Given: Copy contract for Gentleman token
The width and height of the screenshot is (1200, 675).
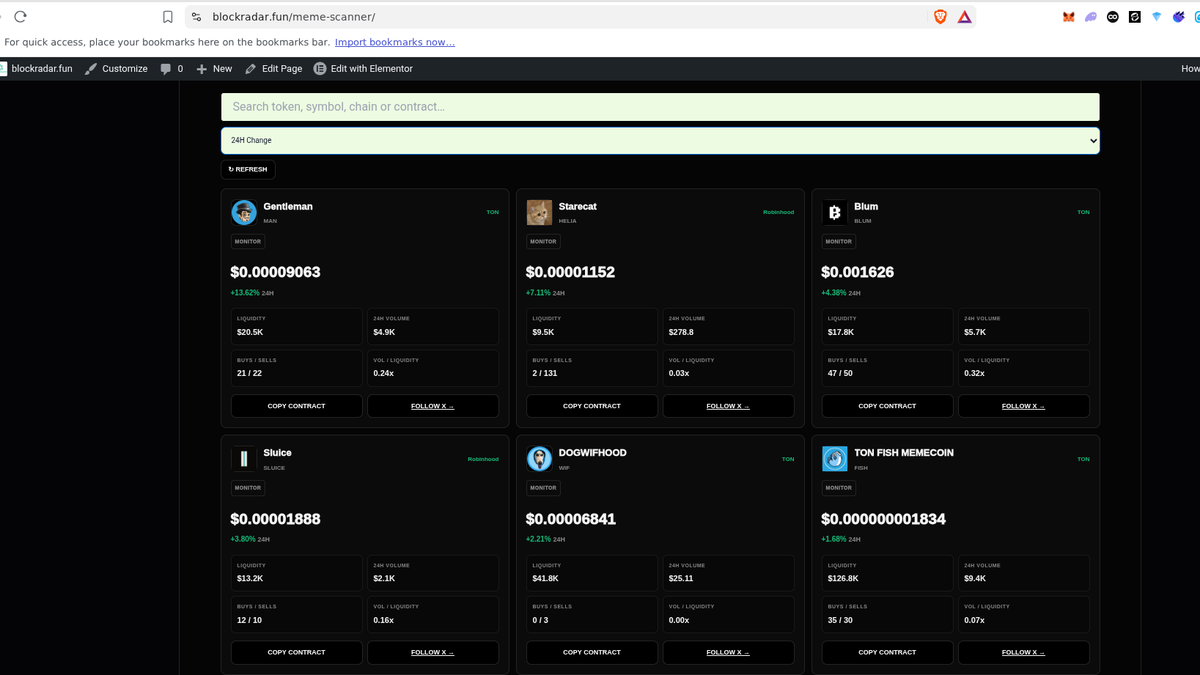Looking at the screenshot, I should pyautogui.click(x=297, y=406).
